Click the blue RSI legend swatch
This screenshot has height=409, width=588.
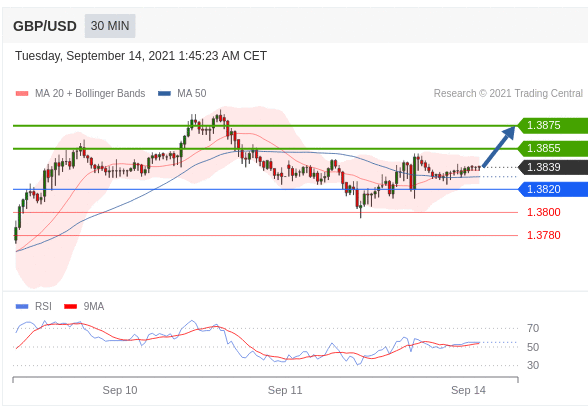coord(22,307)
